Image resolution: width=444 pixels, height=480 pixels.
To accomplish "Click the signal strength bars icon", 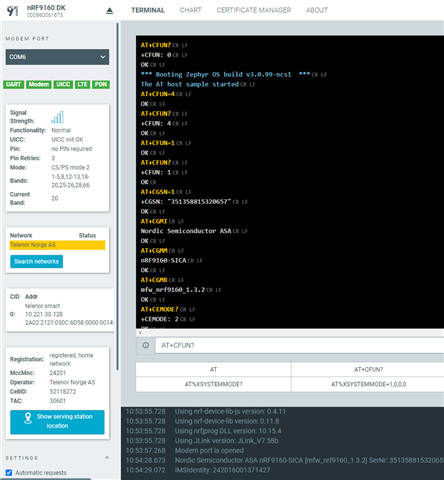I will coord(57,117).
